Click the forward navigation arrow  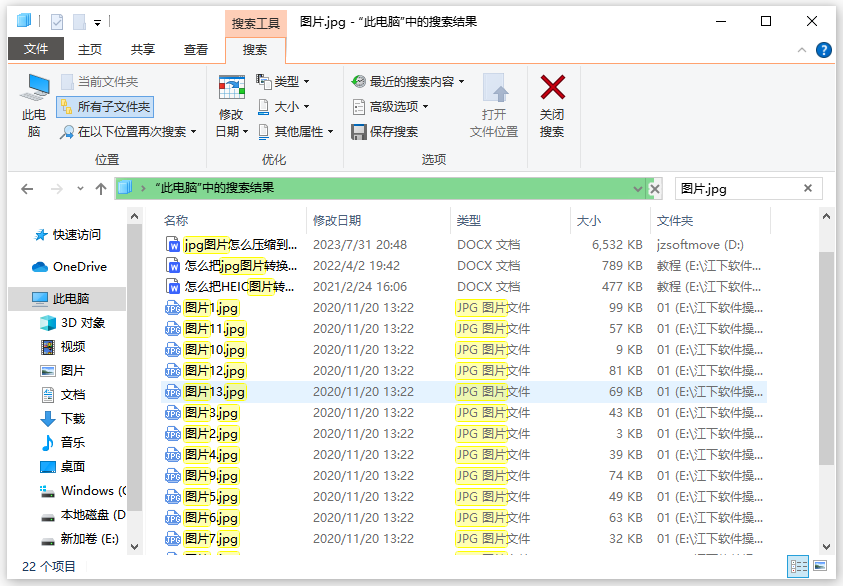[56, 189]
